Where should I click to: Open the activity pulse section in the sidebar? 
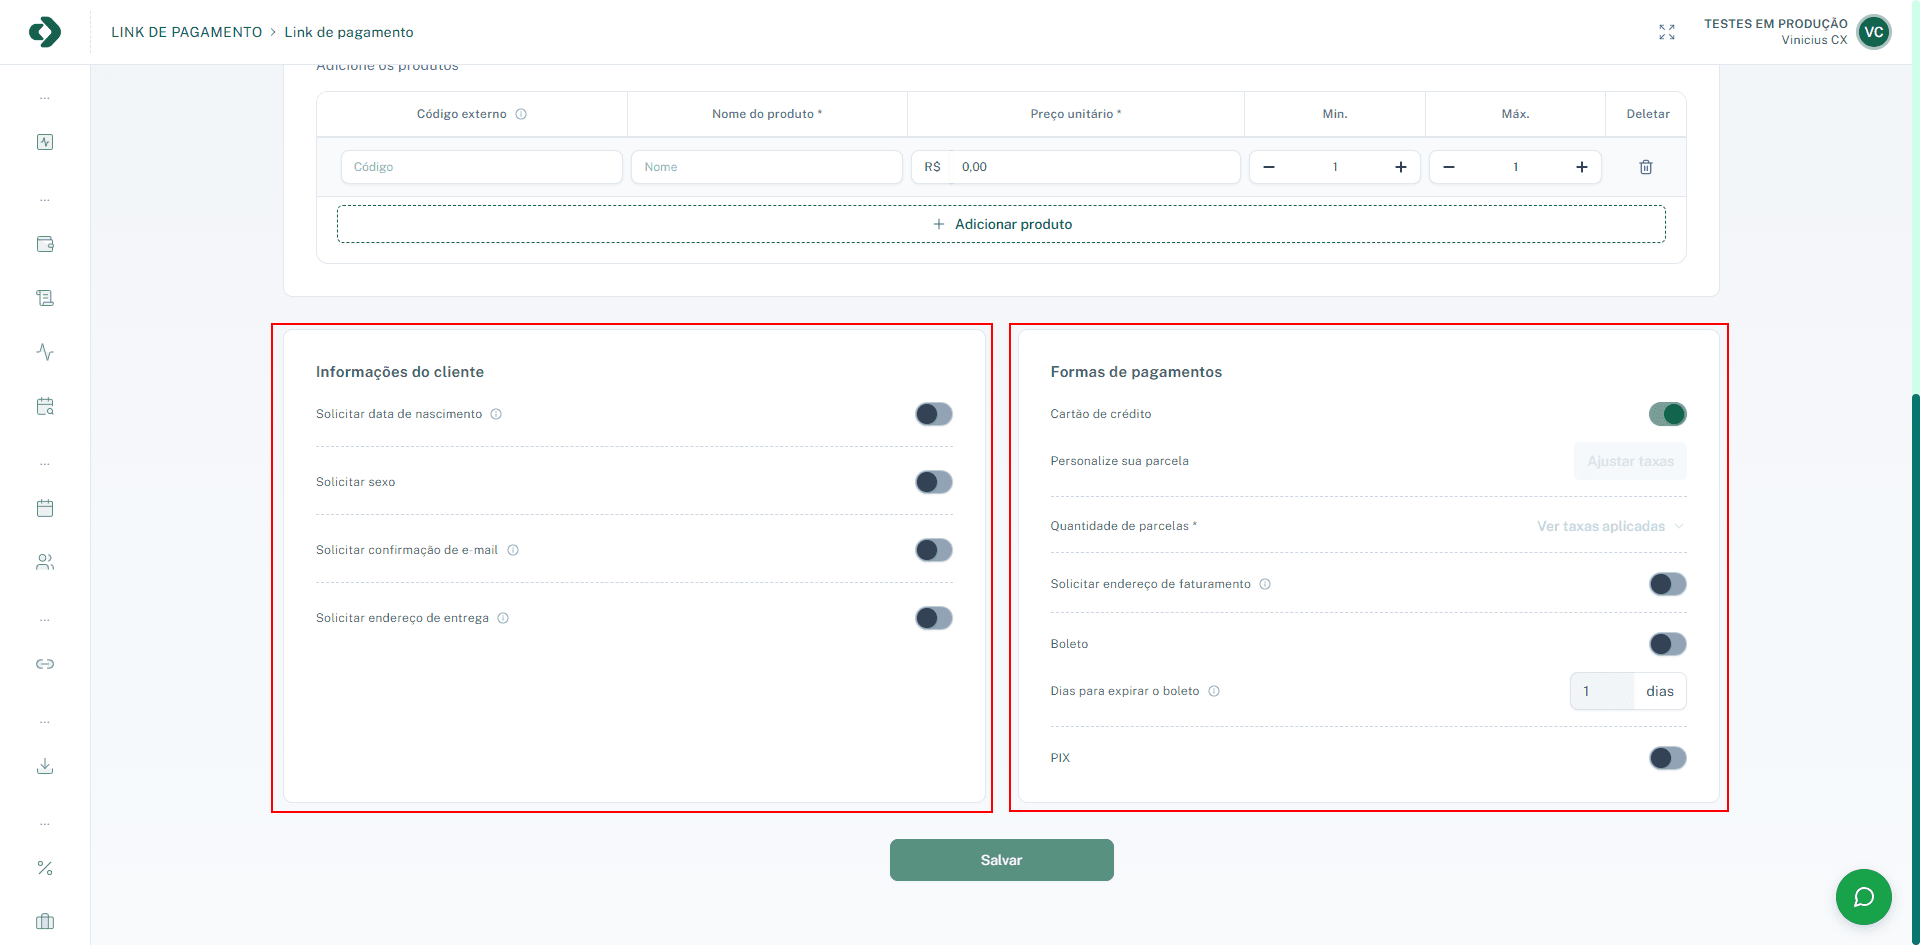coord(45,352)
